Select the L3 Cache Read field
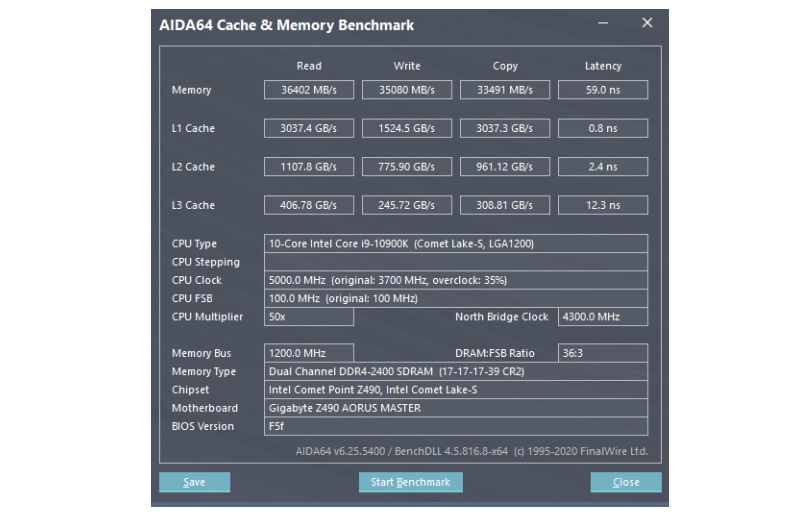Viewport: 792px width, 518px height. [x=308, y=205]
